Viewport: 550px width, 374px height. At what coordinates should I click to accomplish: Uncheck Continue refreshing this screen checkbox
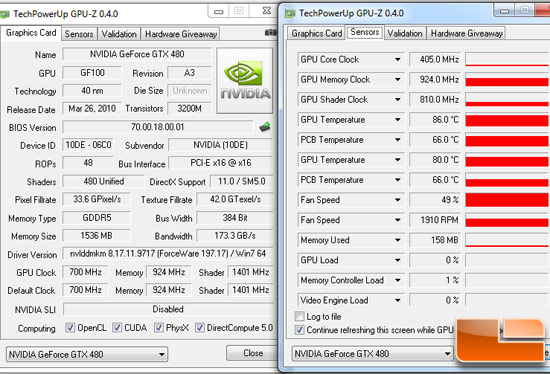299,330
